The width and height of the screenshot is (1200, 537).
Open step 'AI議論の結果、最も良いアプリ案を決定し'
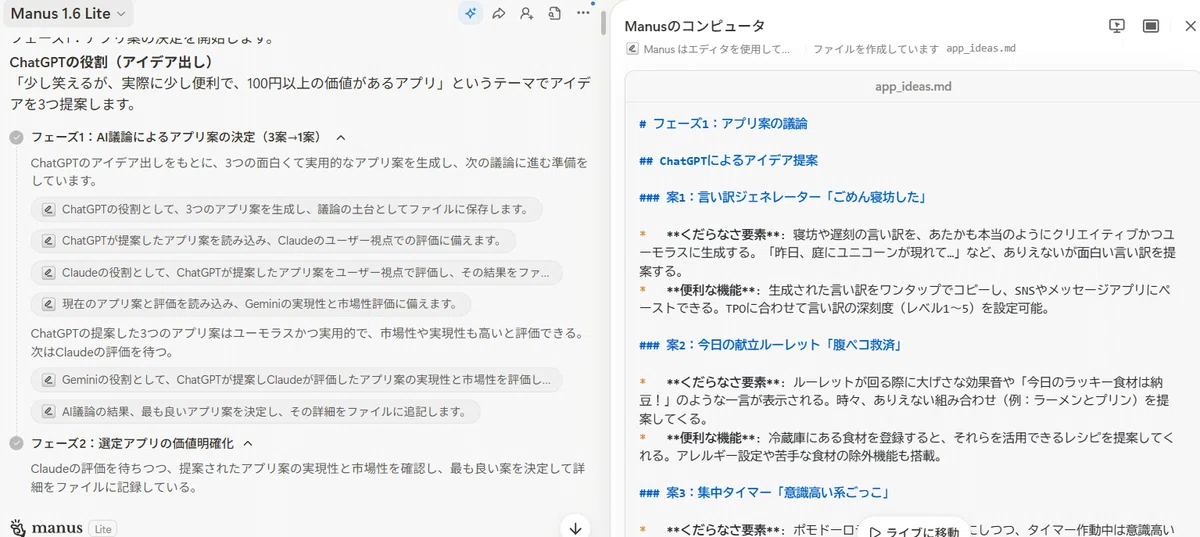[256, 411]
